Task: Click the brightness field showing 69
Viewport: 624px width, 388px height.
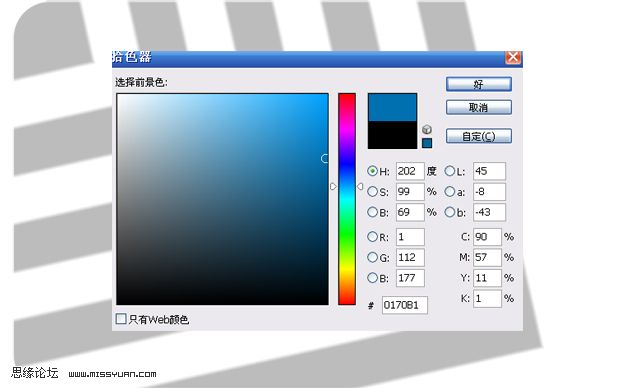Action: click(410, 212)
